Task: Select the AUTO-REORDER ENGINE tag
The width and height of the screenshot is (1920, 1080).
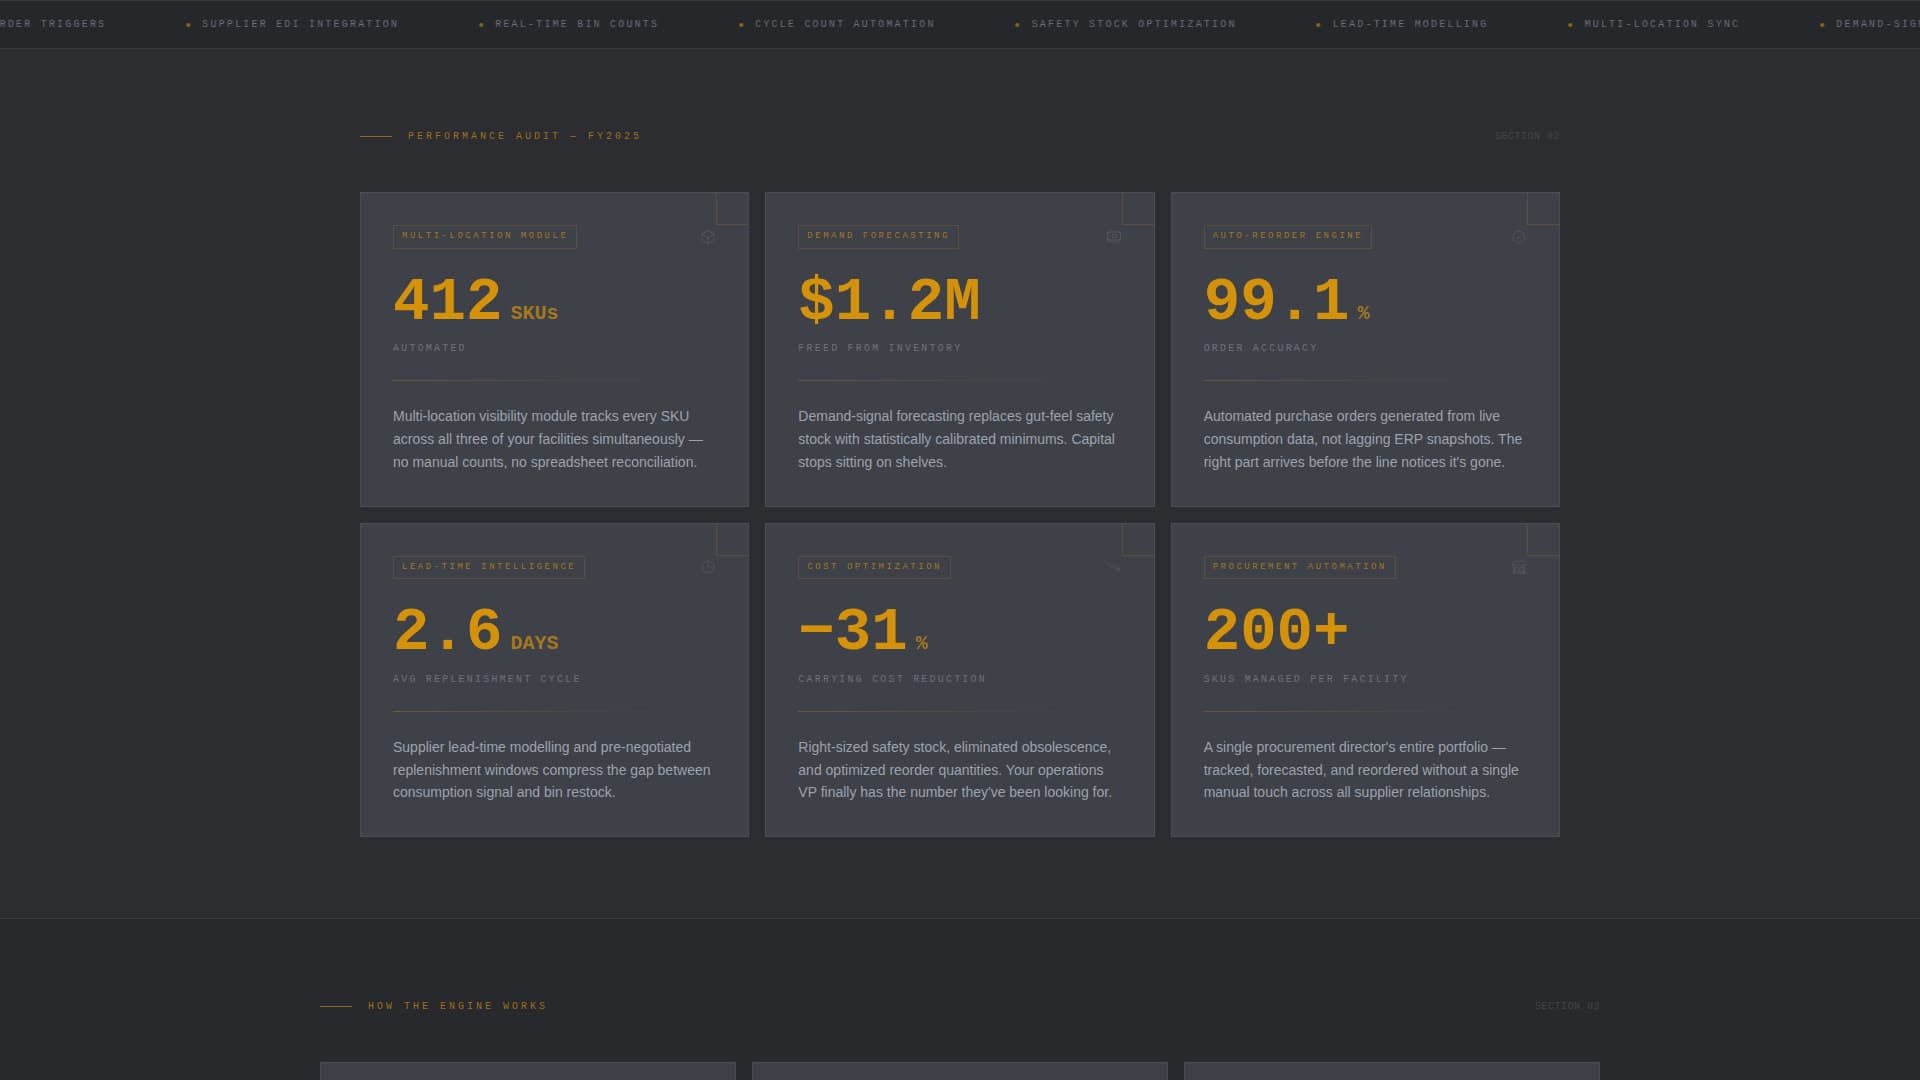Action: tap(1287, 236)
